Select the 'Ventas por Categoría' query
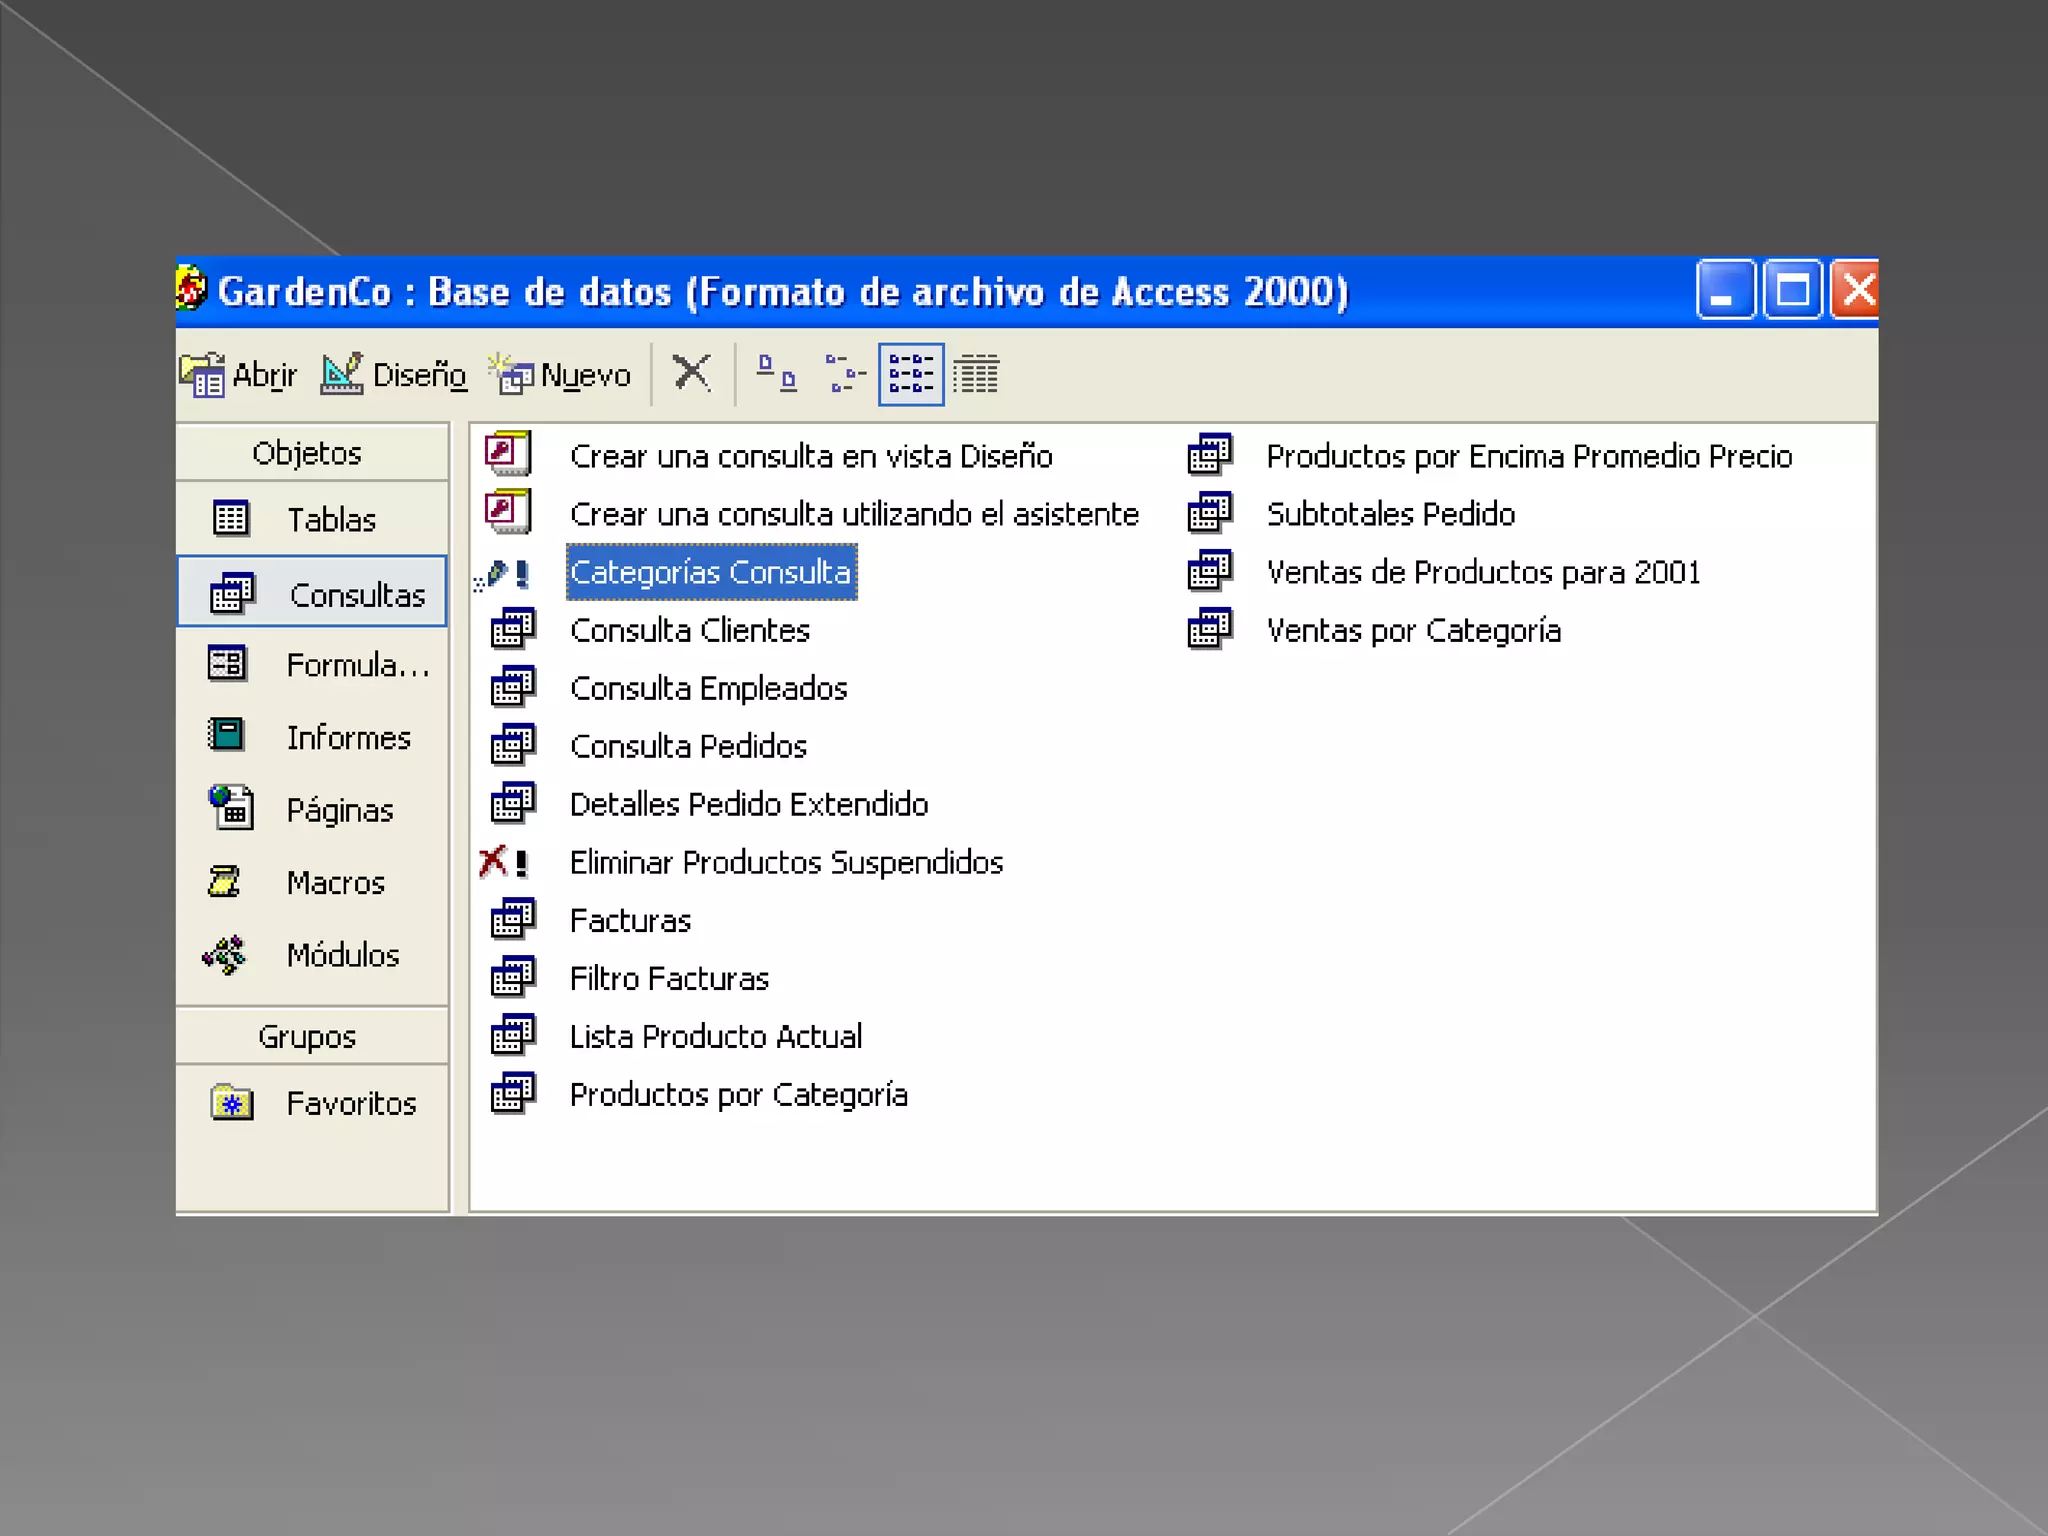The width and height of the screenshot is (2048, 1536). click(x=1414, y=631)
